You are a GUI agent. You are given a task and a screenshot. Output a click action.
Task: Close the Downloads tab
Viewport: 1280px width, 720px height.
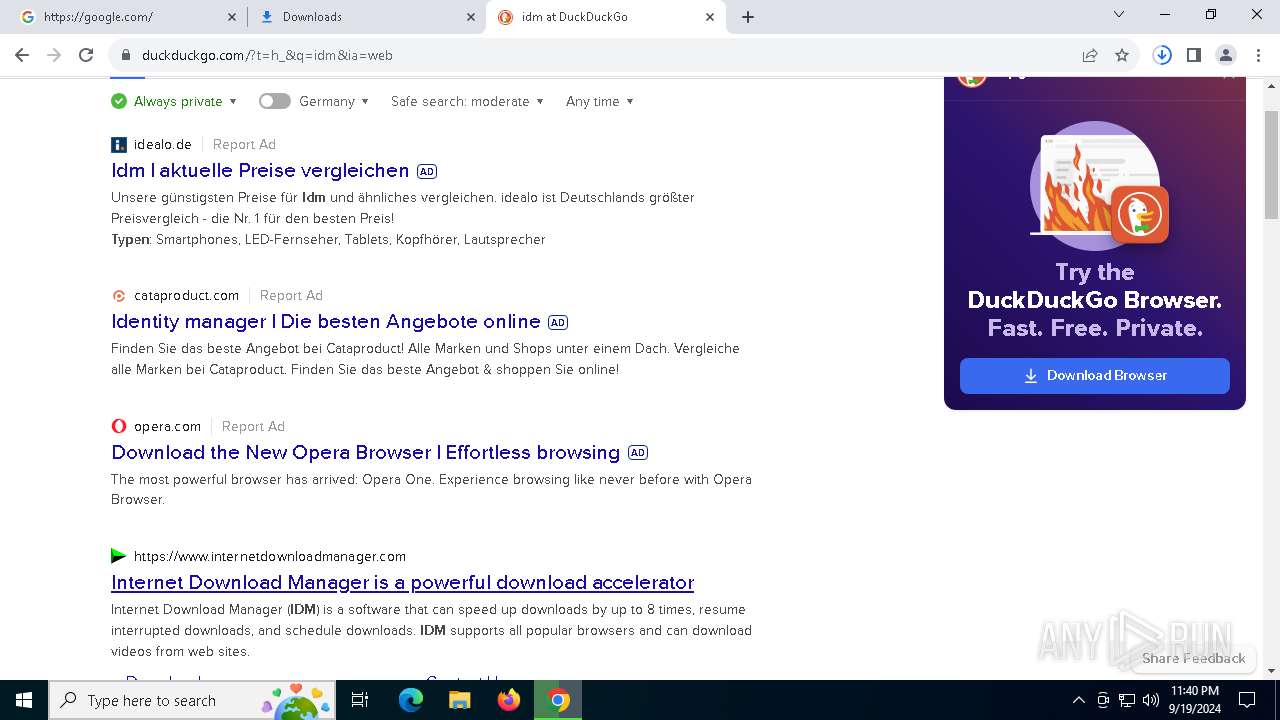click(x=471, y=17)
